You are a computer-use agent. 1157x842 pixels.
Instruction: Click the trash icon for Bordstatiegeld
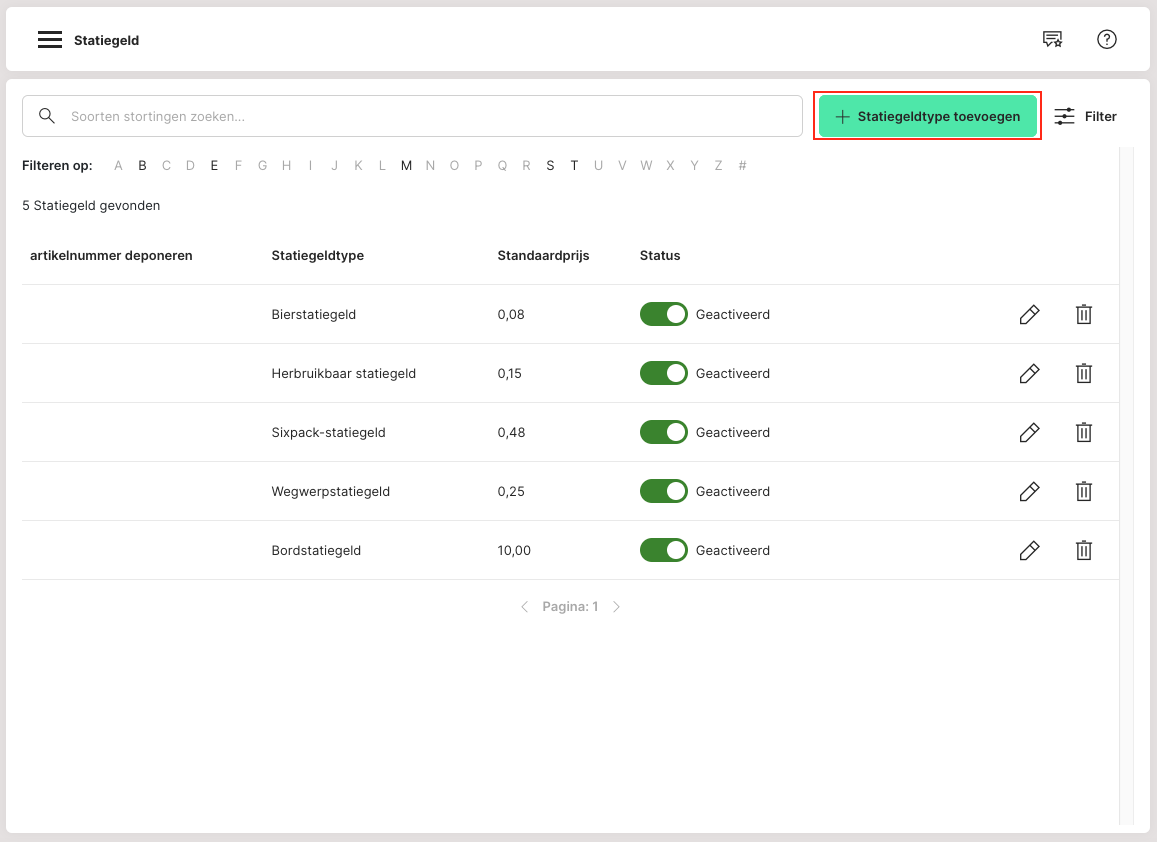coord(1083,551)
